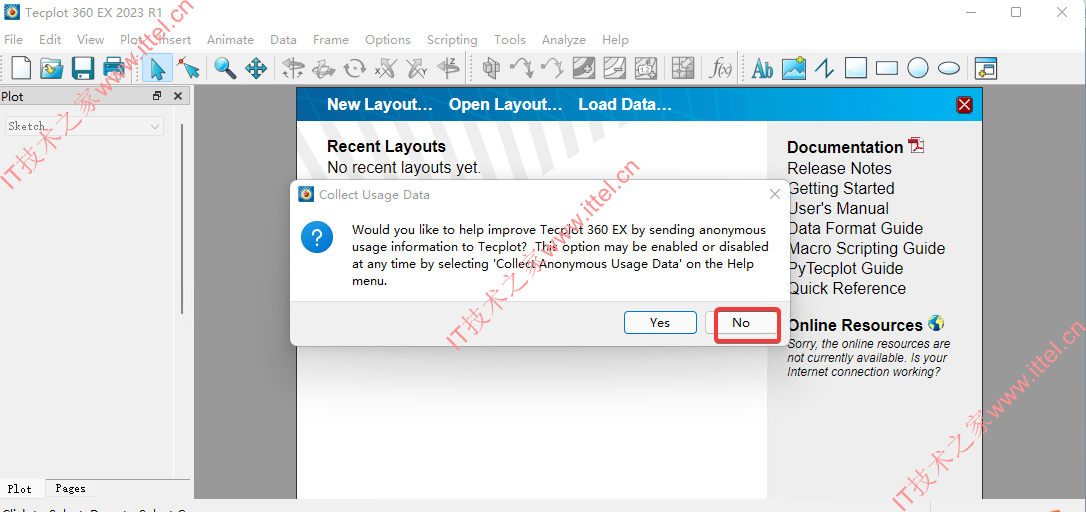The image size is (1086, 512).
Task: Open the File menu
Action: click(13, 39)
